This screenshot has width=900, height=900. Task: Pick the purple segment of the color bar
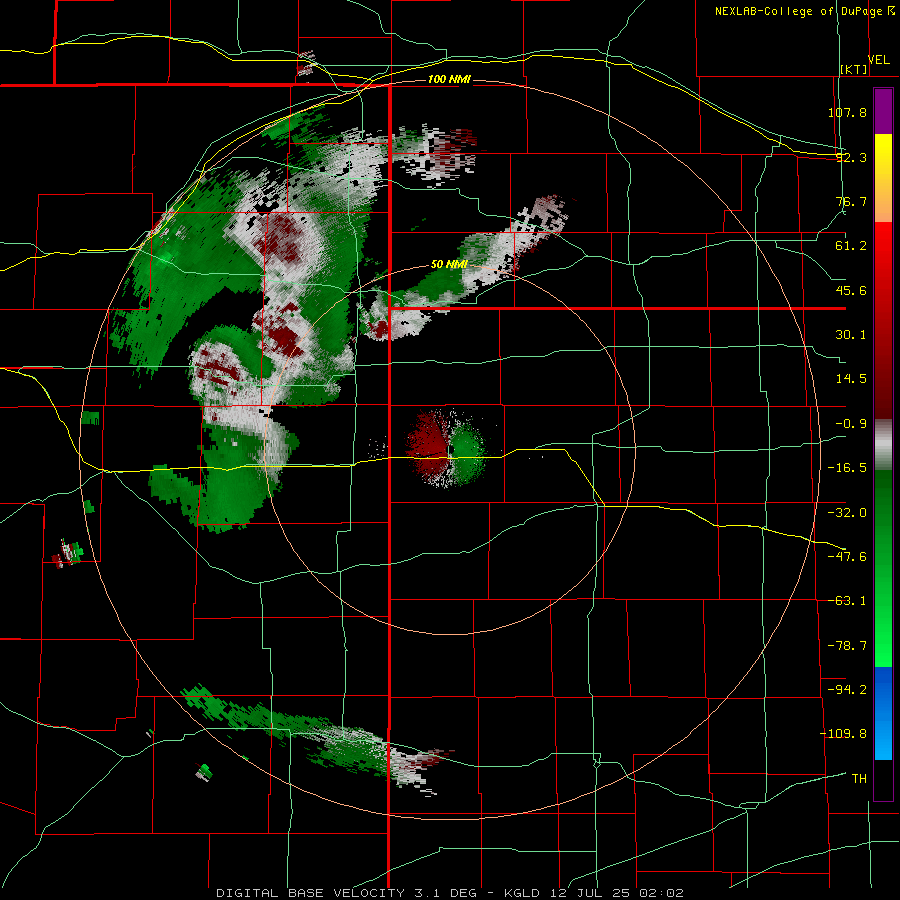pyautogui.click(x=883, y=111)
